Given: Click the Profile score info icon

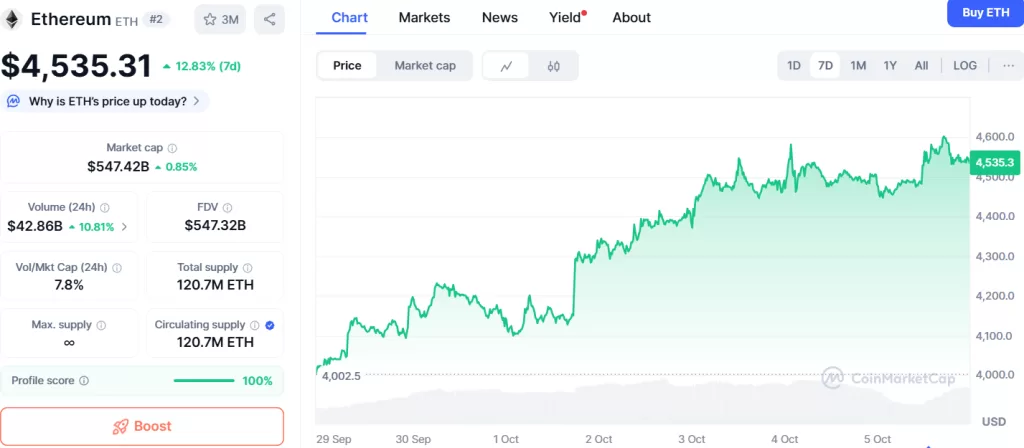Looking at the screenshot, I should [84, 381].
